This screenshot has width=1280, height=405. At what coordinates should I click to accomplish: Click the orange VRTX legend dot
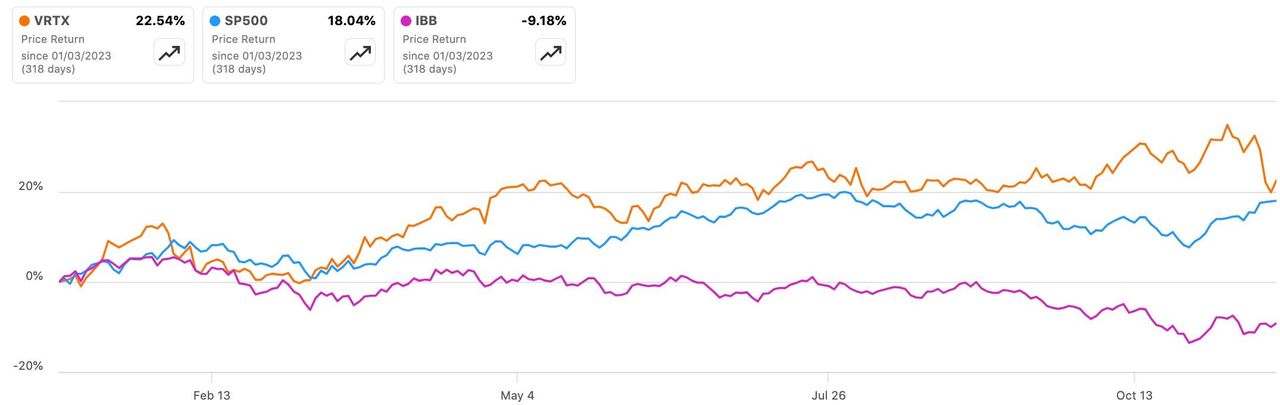point(25,21)
